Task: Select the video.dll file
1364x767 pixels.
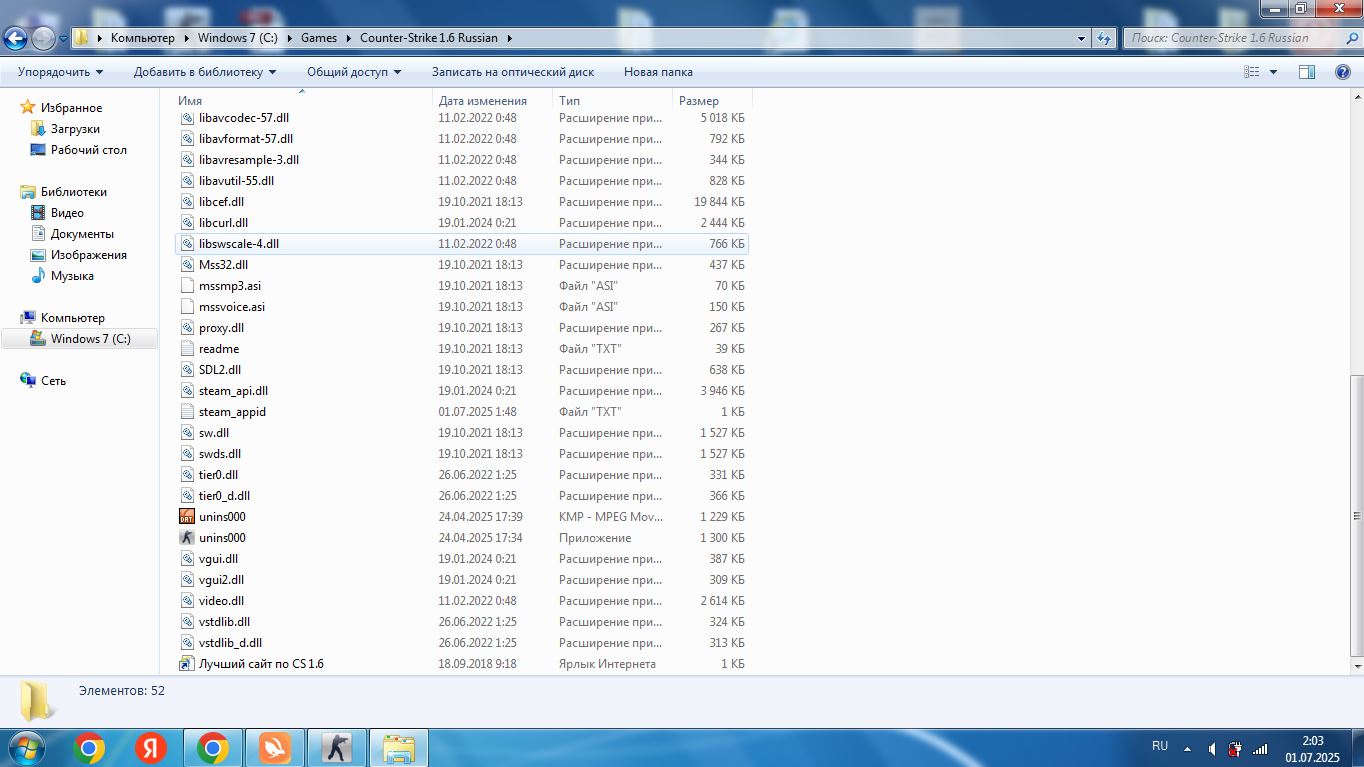Action: pos(461,601)
